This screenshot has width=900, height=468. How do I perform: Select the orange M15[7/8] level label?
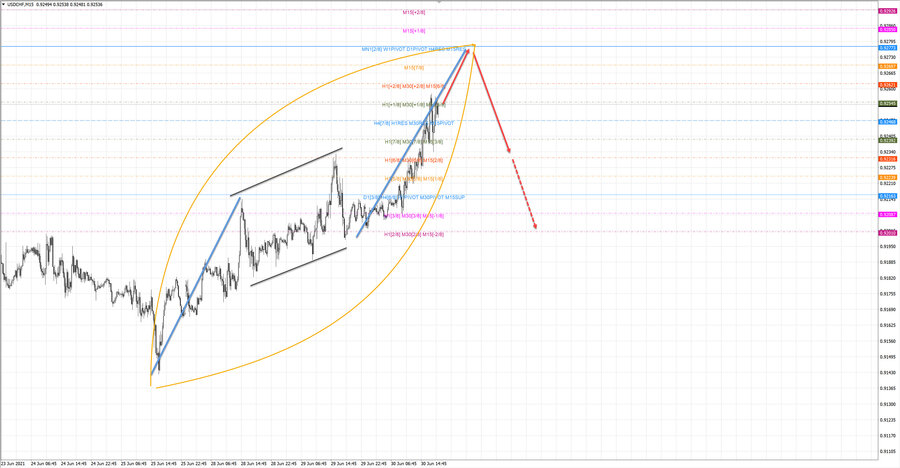(414, 68)
